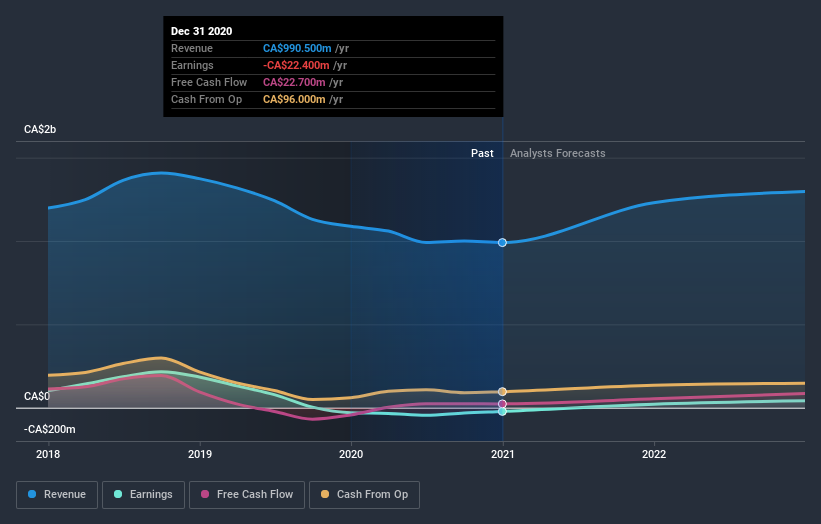Toggle the Free Cash Flow legend button

(247, 495)
